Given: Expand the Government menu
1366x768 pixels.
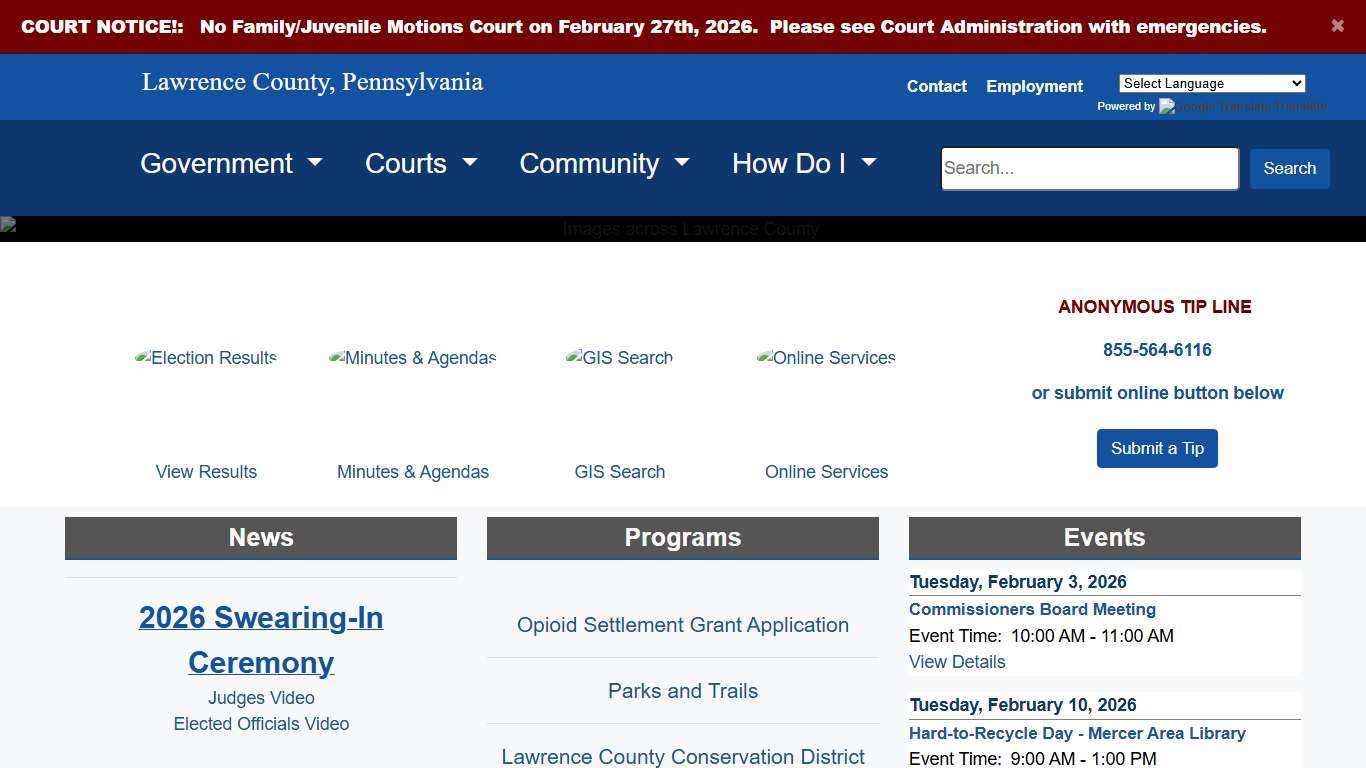Looking at the screenshot, I should tap(231, 164).
